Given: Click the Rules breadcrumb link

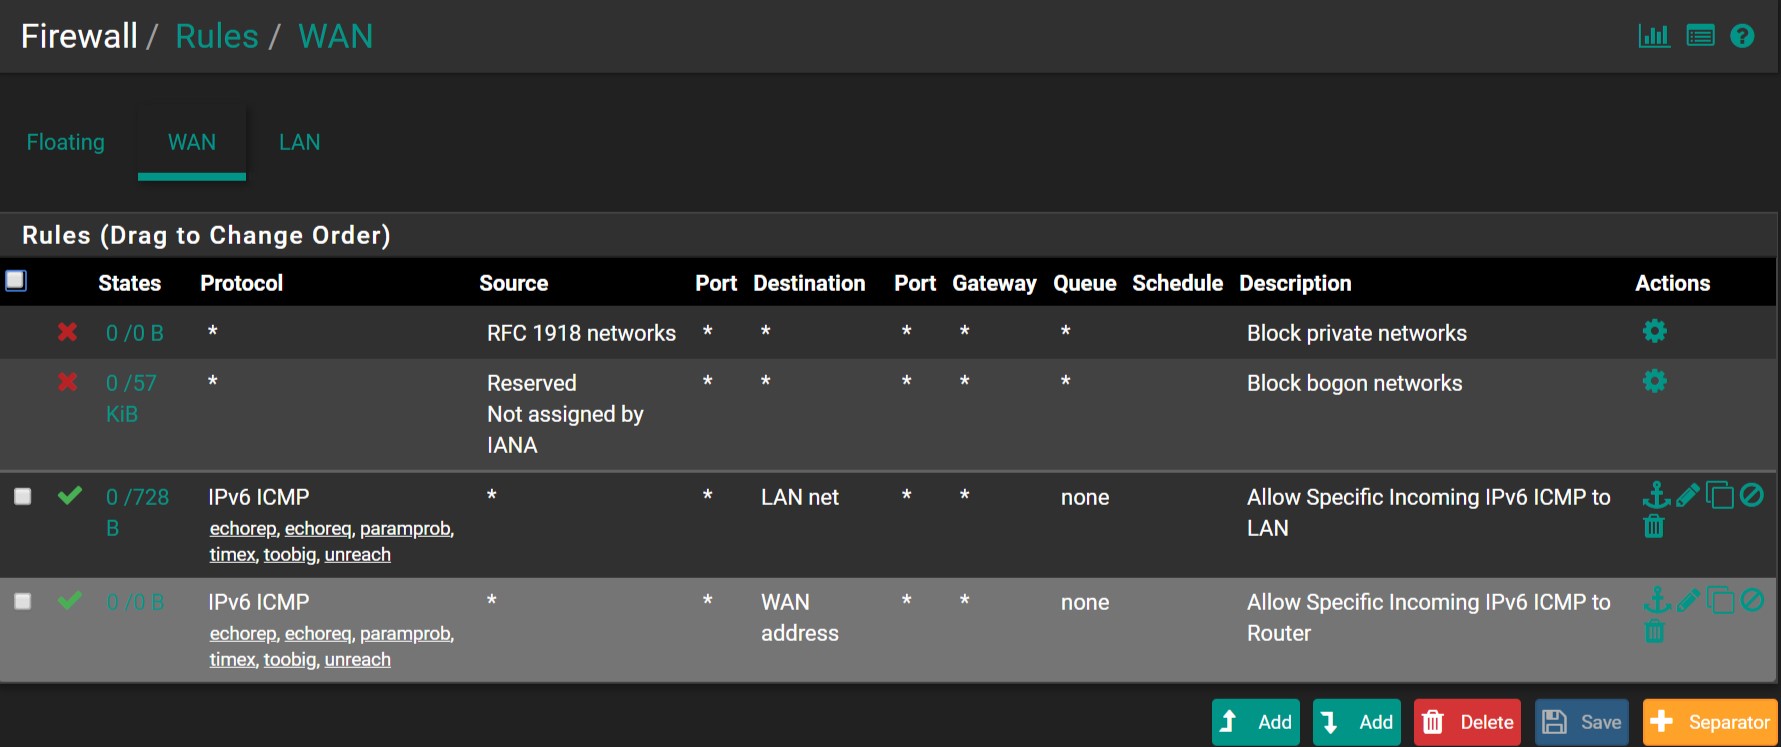Looking at the screenshot, I should tap(216, 36).
